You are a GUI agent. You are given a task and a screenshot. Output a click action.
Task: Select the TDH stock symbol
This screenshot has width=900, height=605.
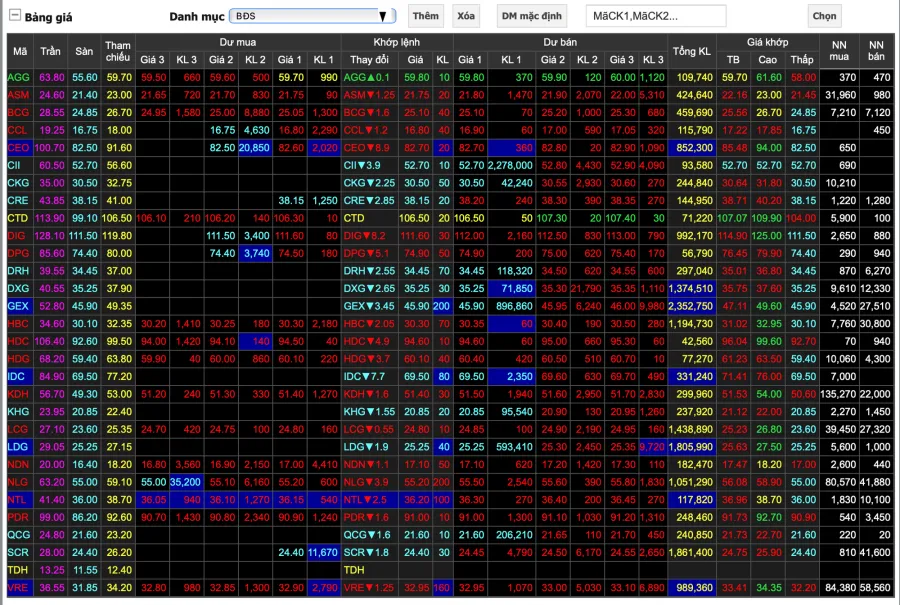(x=18, y=569)
